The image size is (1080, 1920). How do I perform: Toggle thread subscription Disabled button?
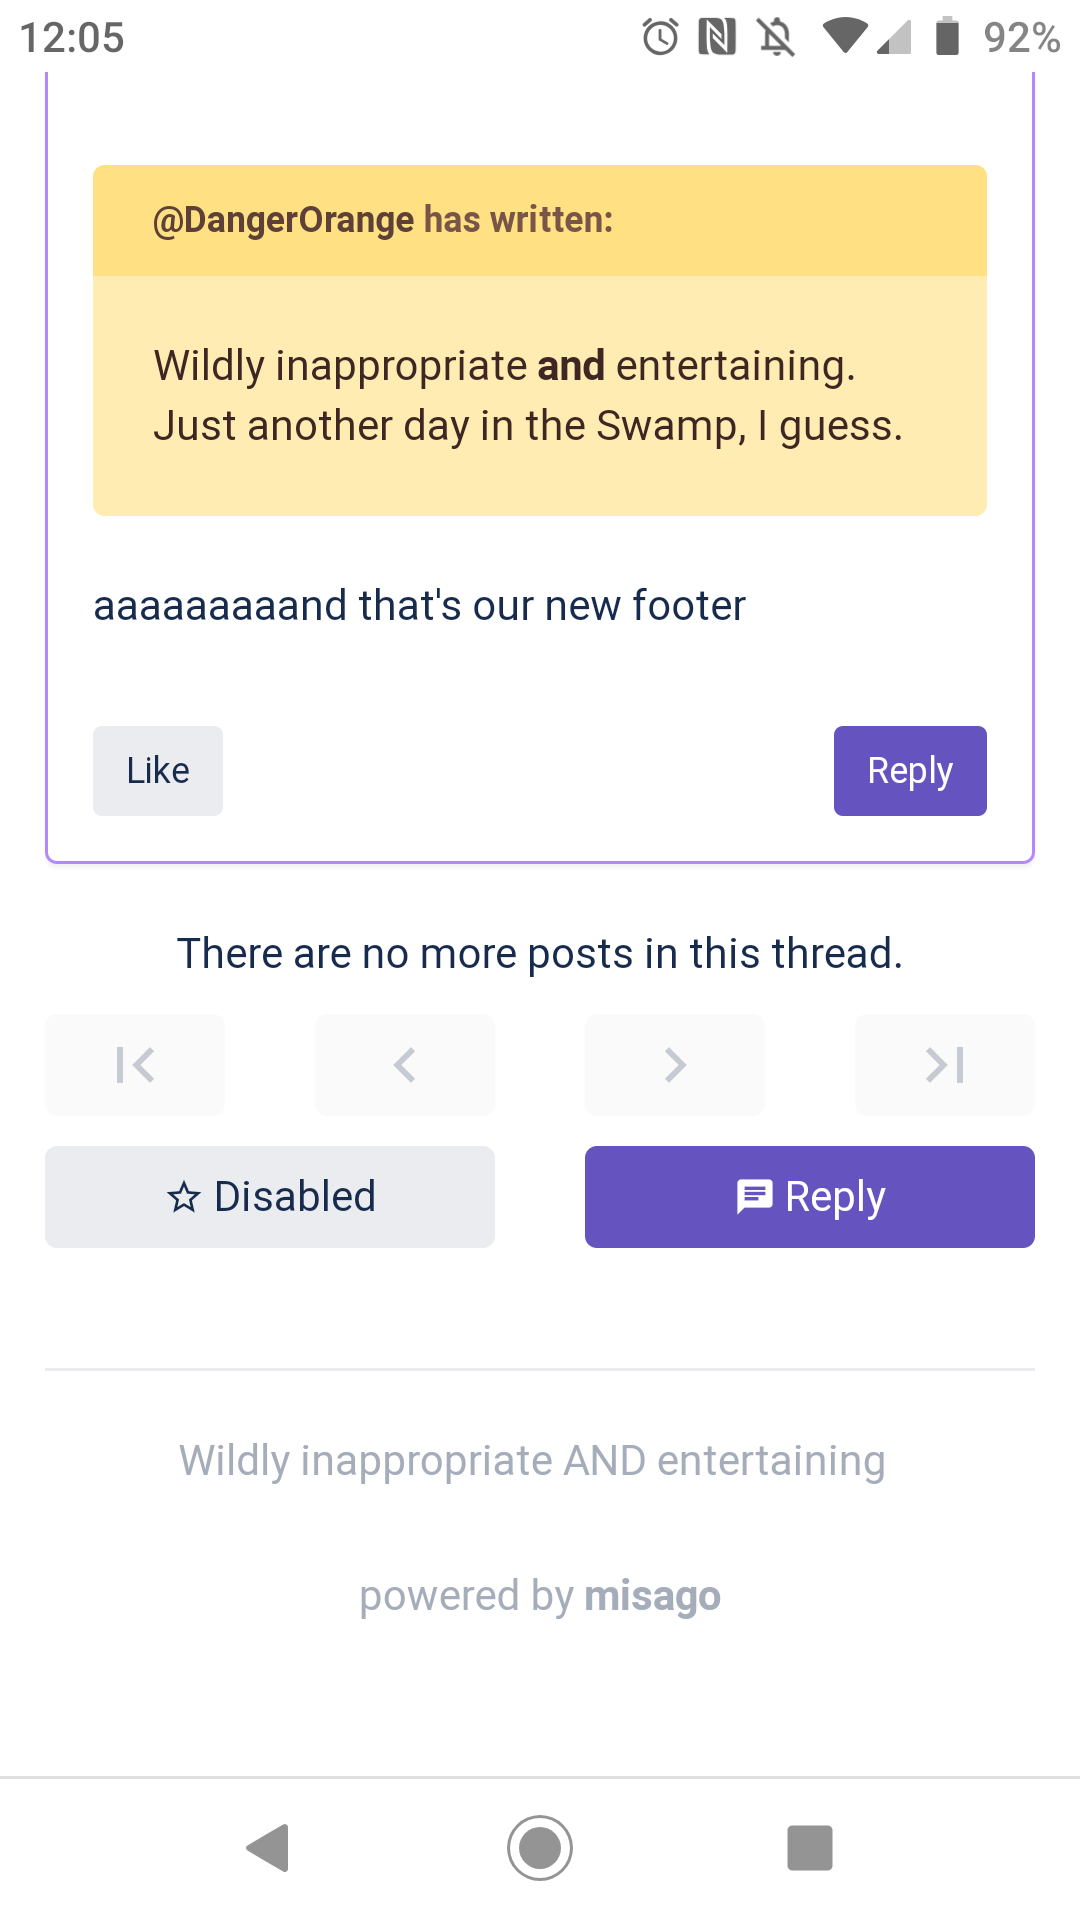click(270, 1197)
